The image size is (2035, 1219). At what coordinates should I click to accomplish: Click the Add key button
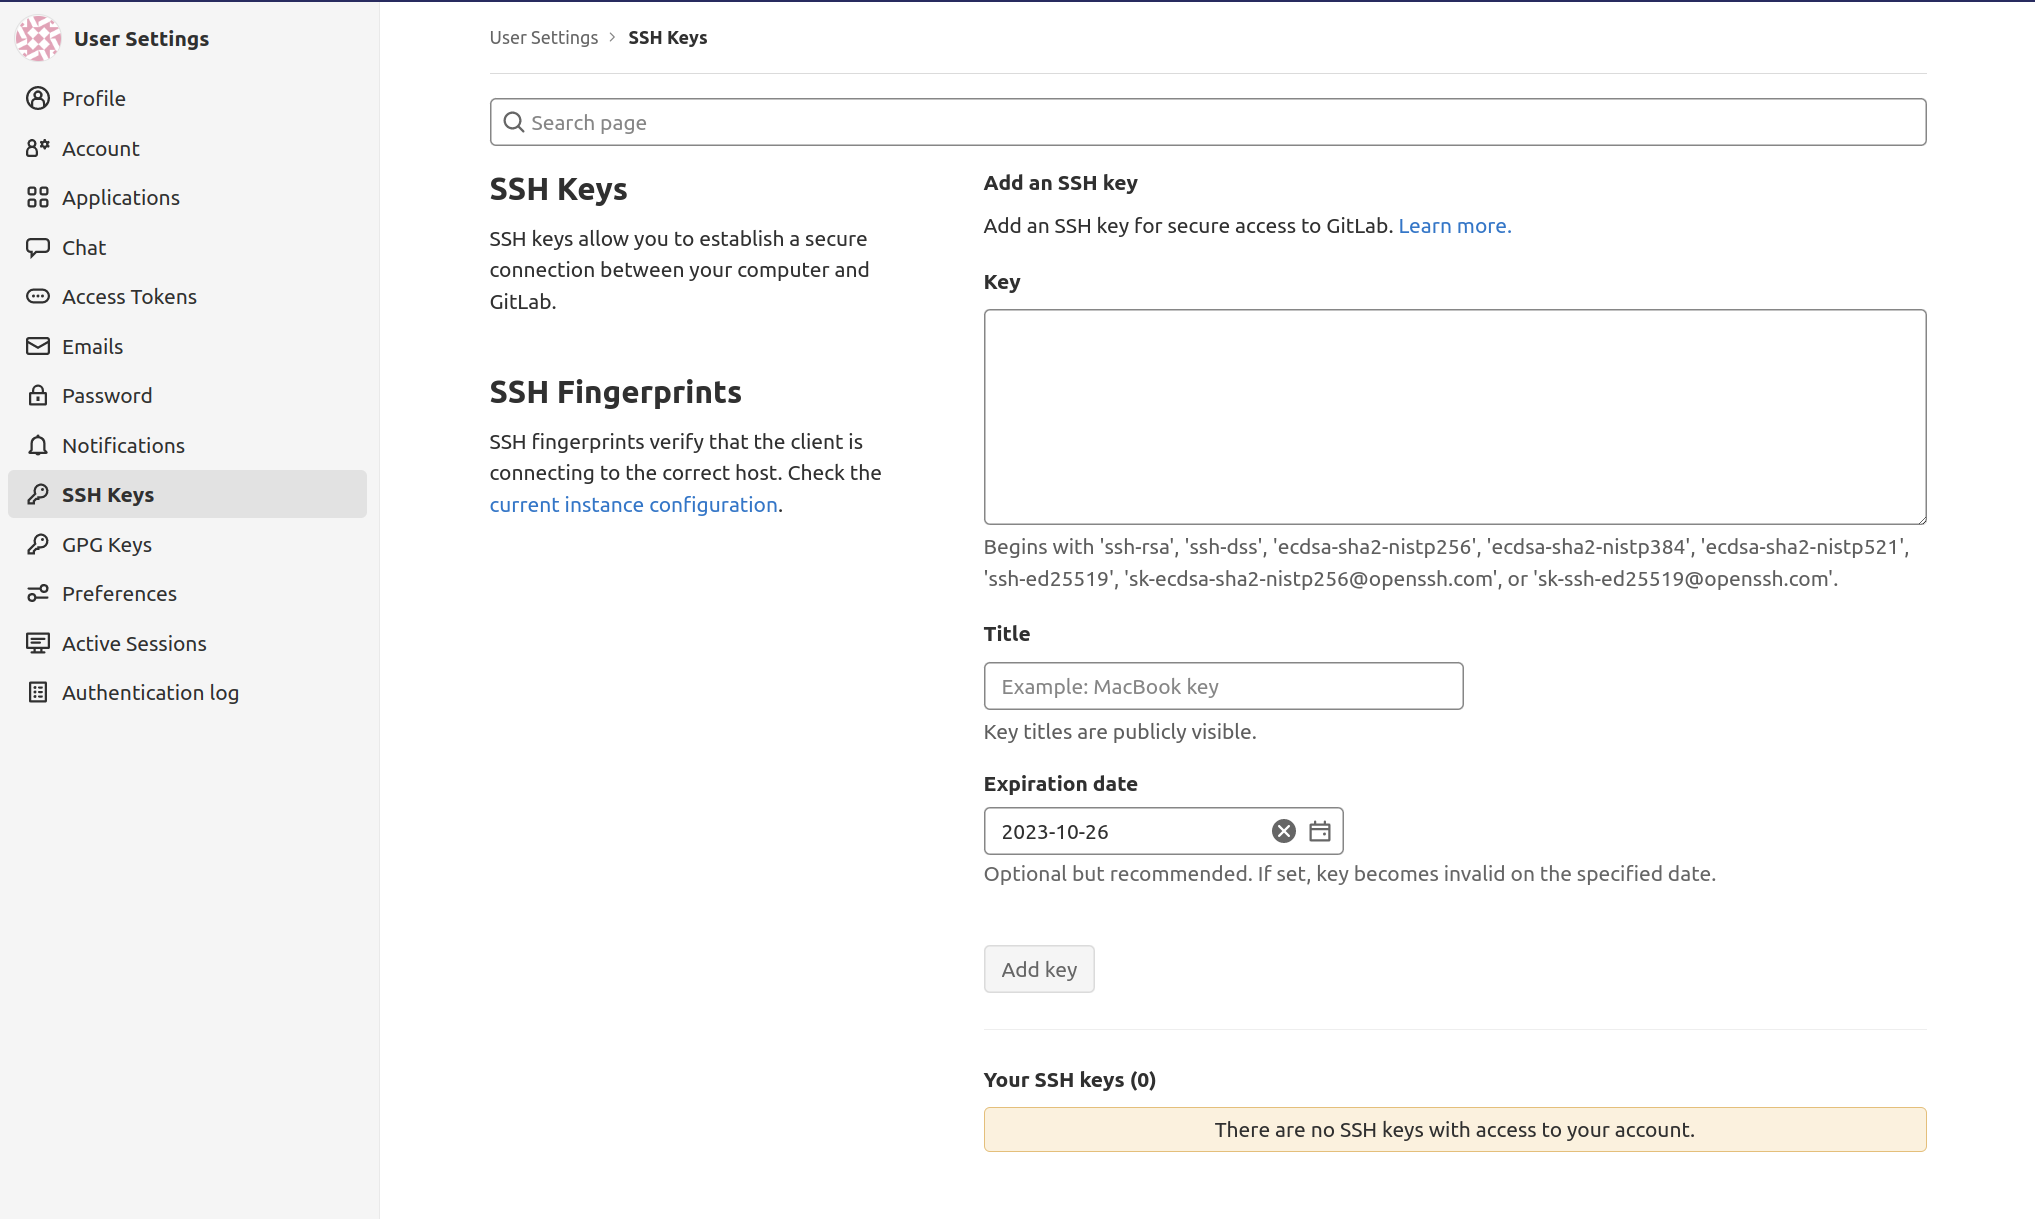click(1039, 968)
